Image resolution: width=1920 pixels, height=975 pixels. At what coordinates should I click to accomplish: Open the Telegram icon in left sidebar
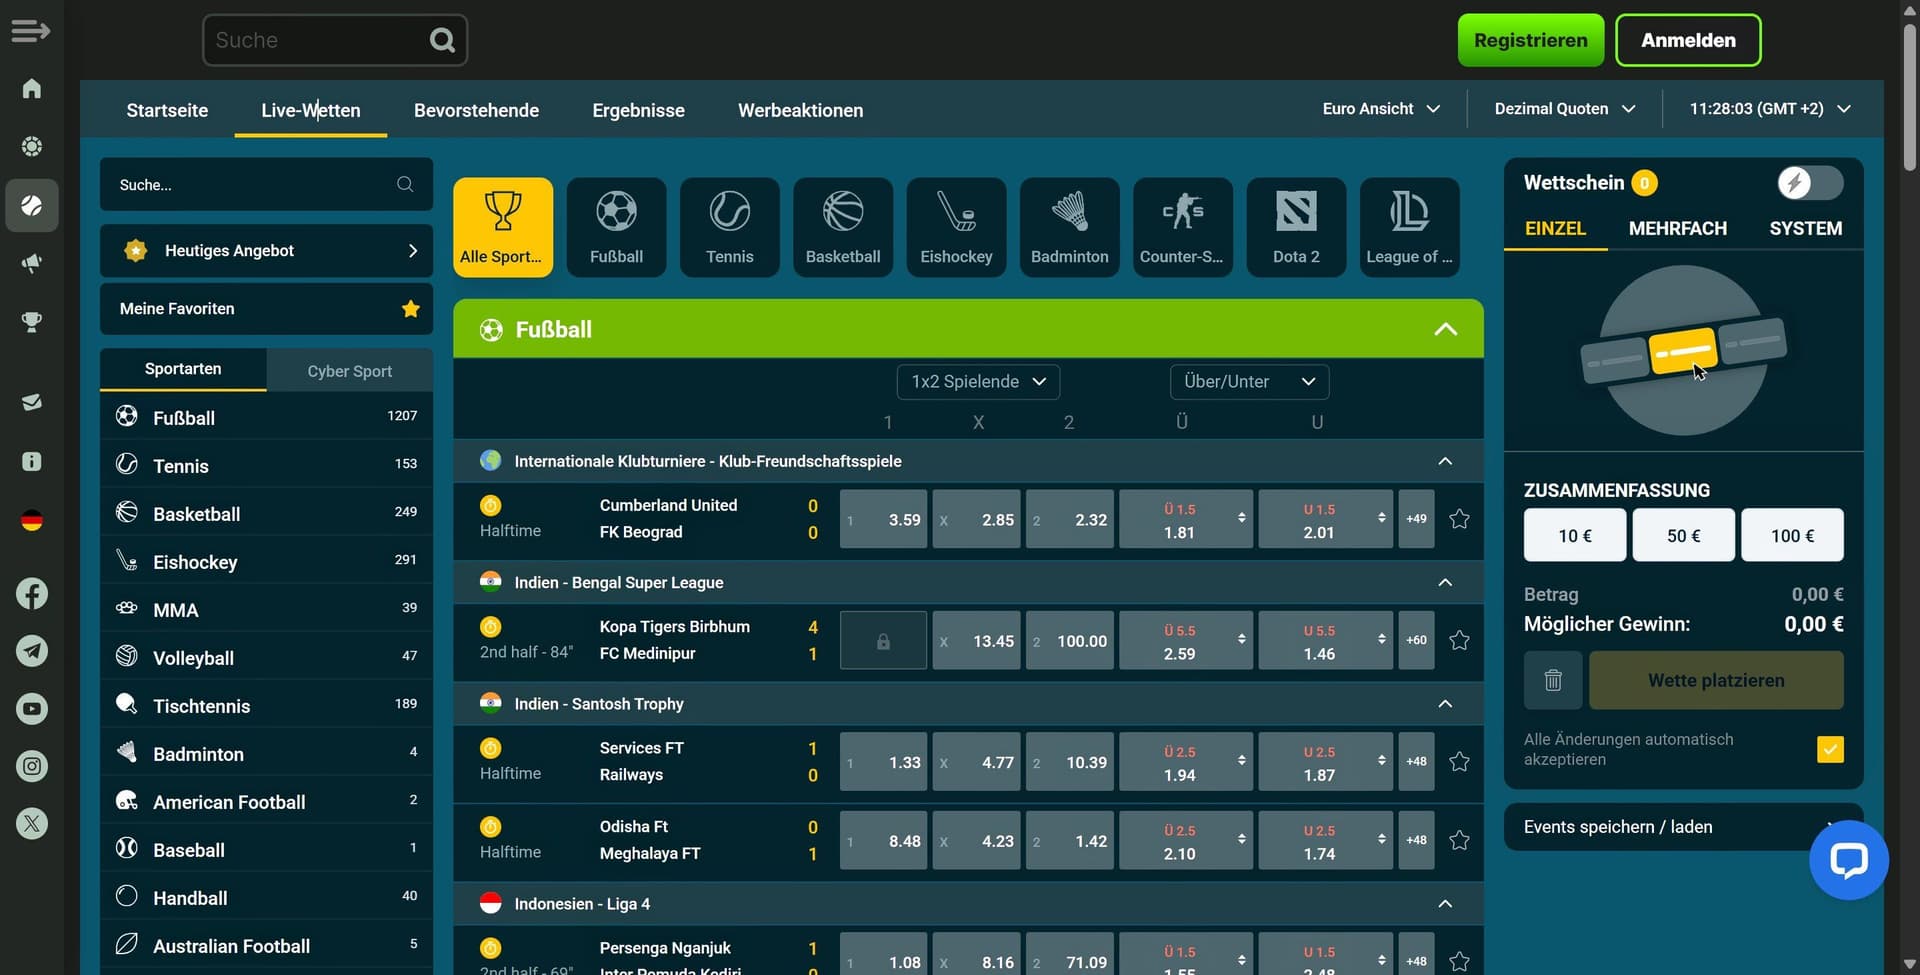[x=32, y=651]
